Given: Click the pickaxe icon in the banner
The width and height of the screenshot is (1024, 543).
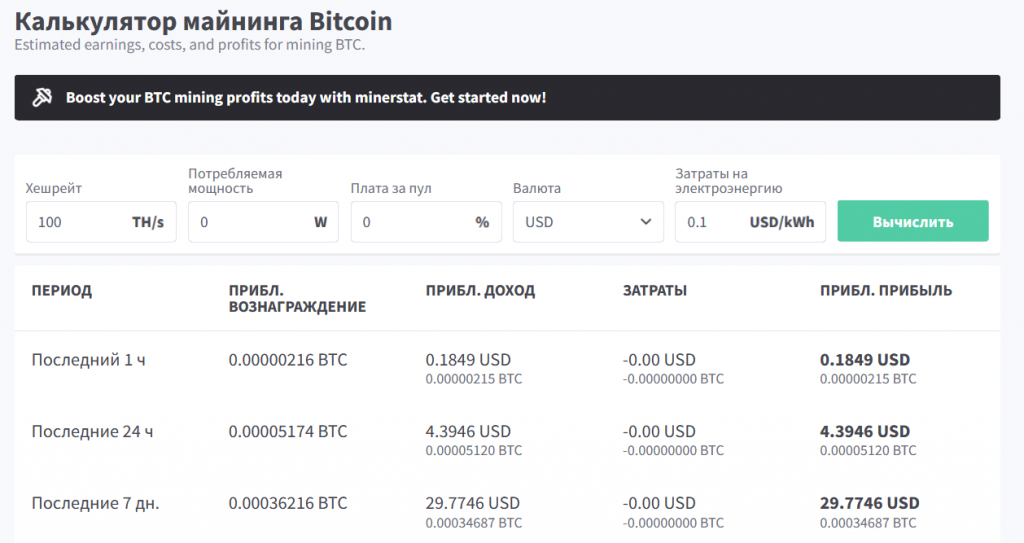Looking at the screenshot, I should tap(43, 98).
